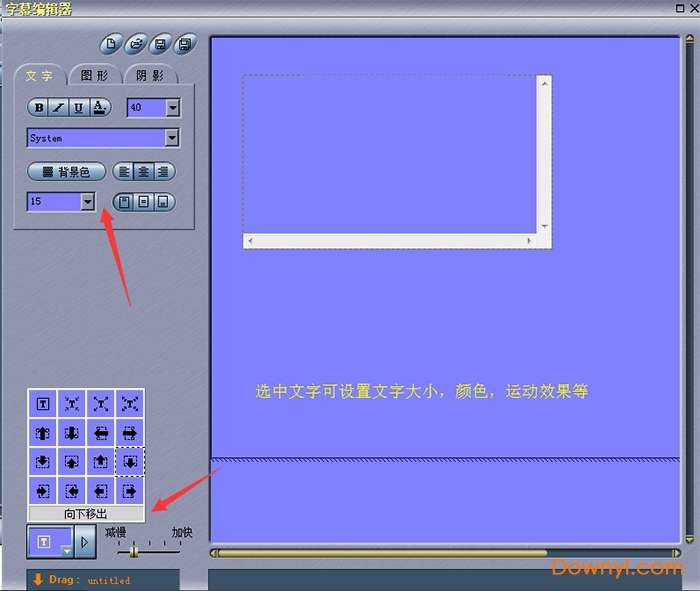Align text block to vertical middle
700x591 pixels.
144,202
